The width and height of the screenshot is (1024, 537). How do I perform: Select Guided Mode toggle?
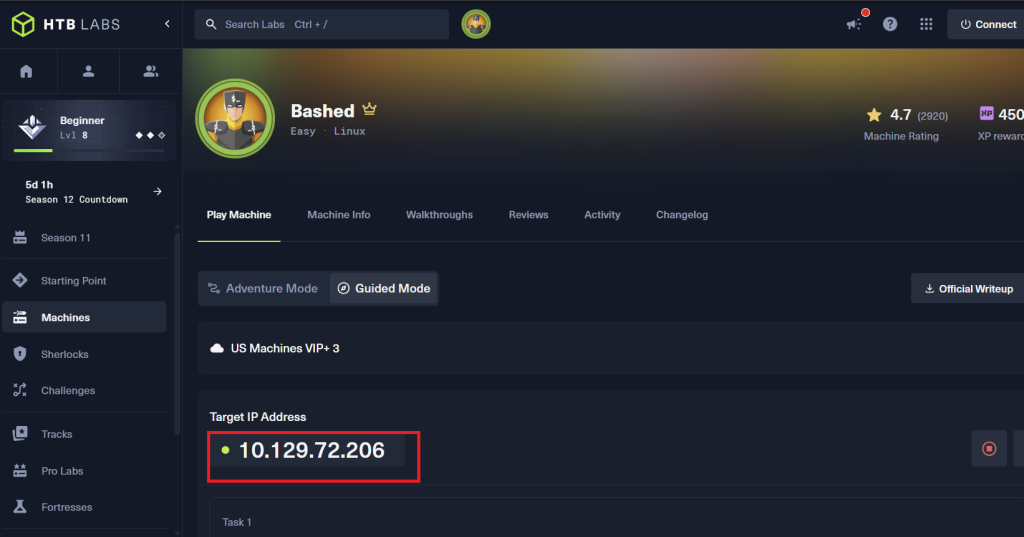[x=384, y=289]
